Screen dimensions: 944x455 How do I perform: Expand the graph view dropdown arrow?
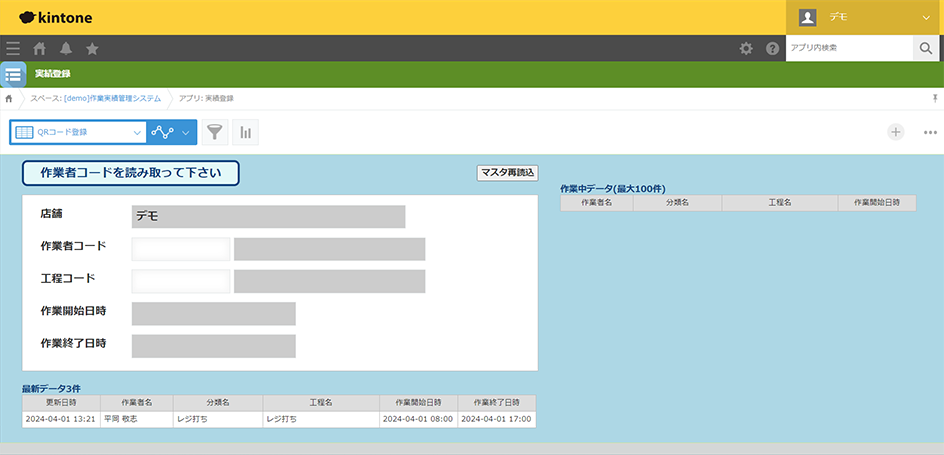[x=185, y=132]
